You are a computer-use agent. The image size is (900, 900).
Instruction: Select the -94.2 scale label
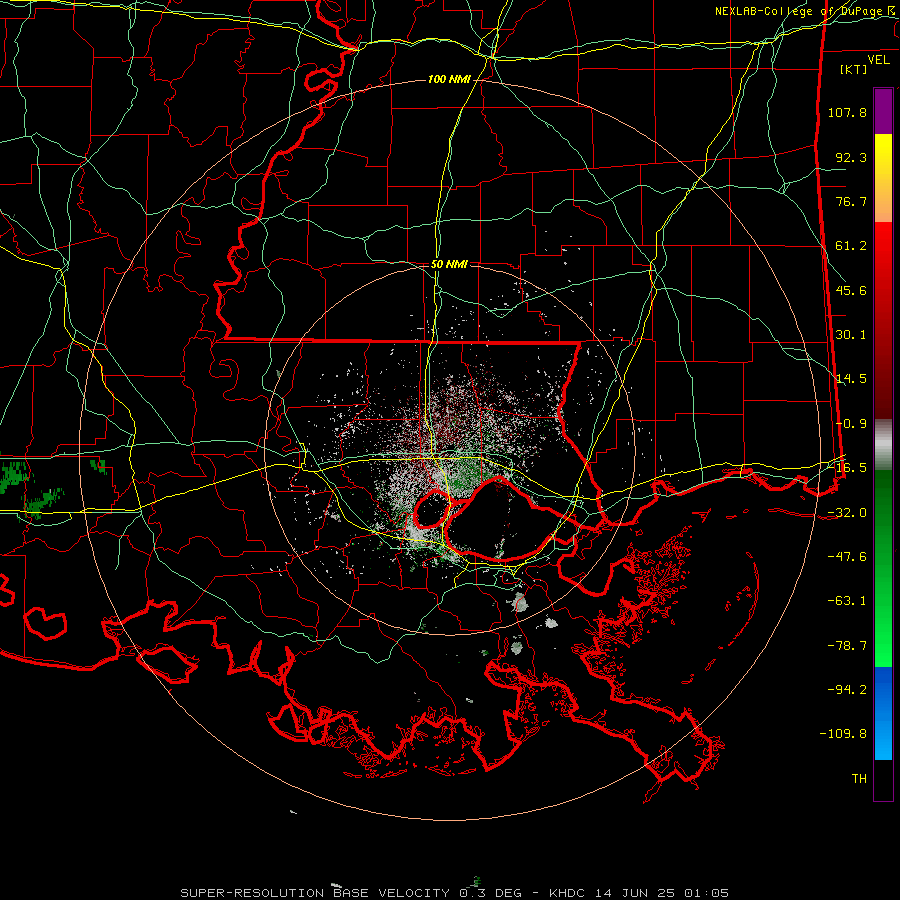click(x=847, y=690)
